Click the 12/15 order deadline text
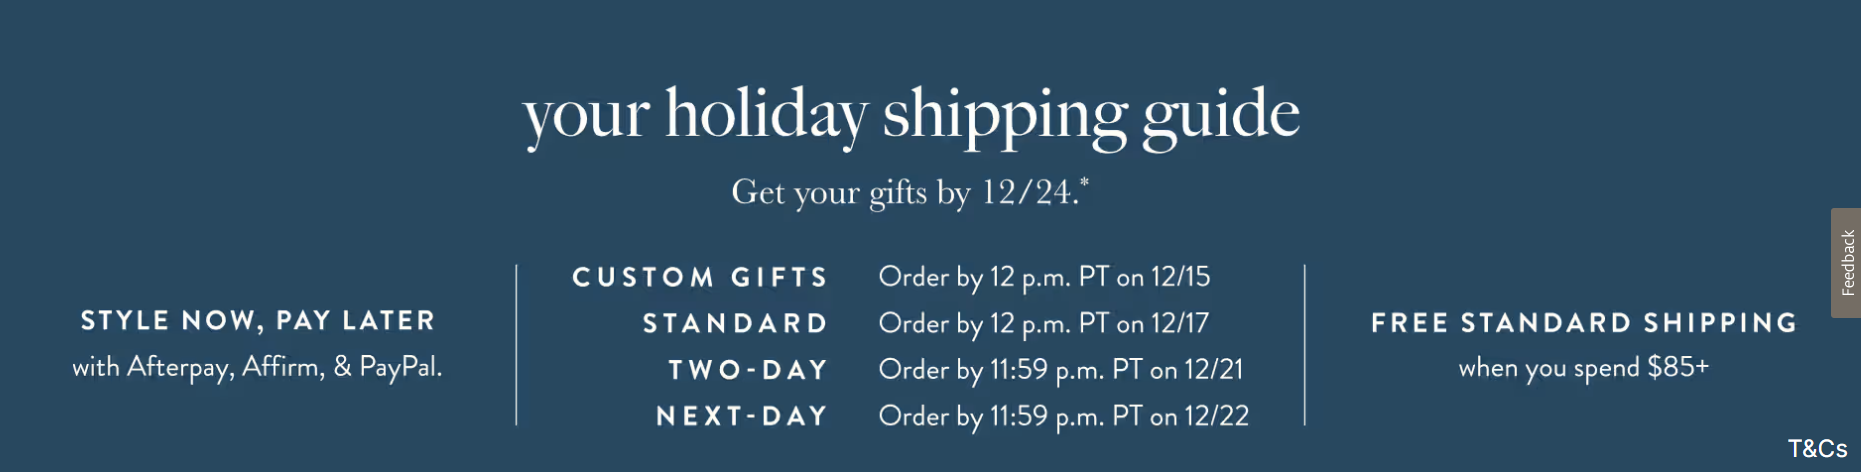 [1180, 277]
